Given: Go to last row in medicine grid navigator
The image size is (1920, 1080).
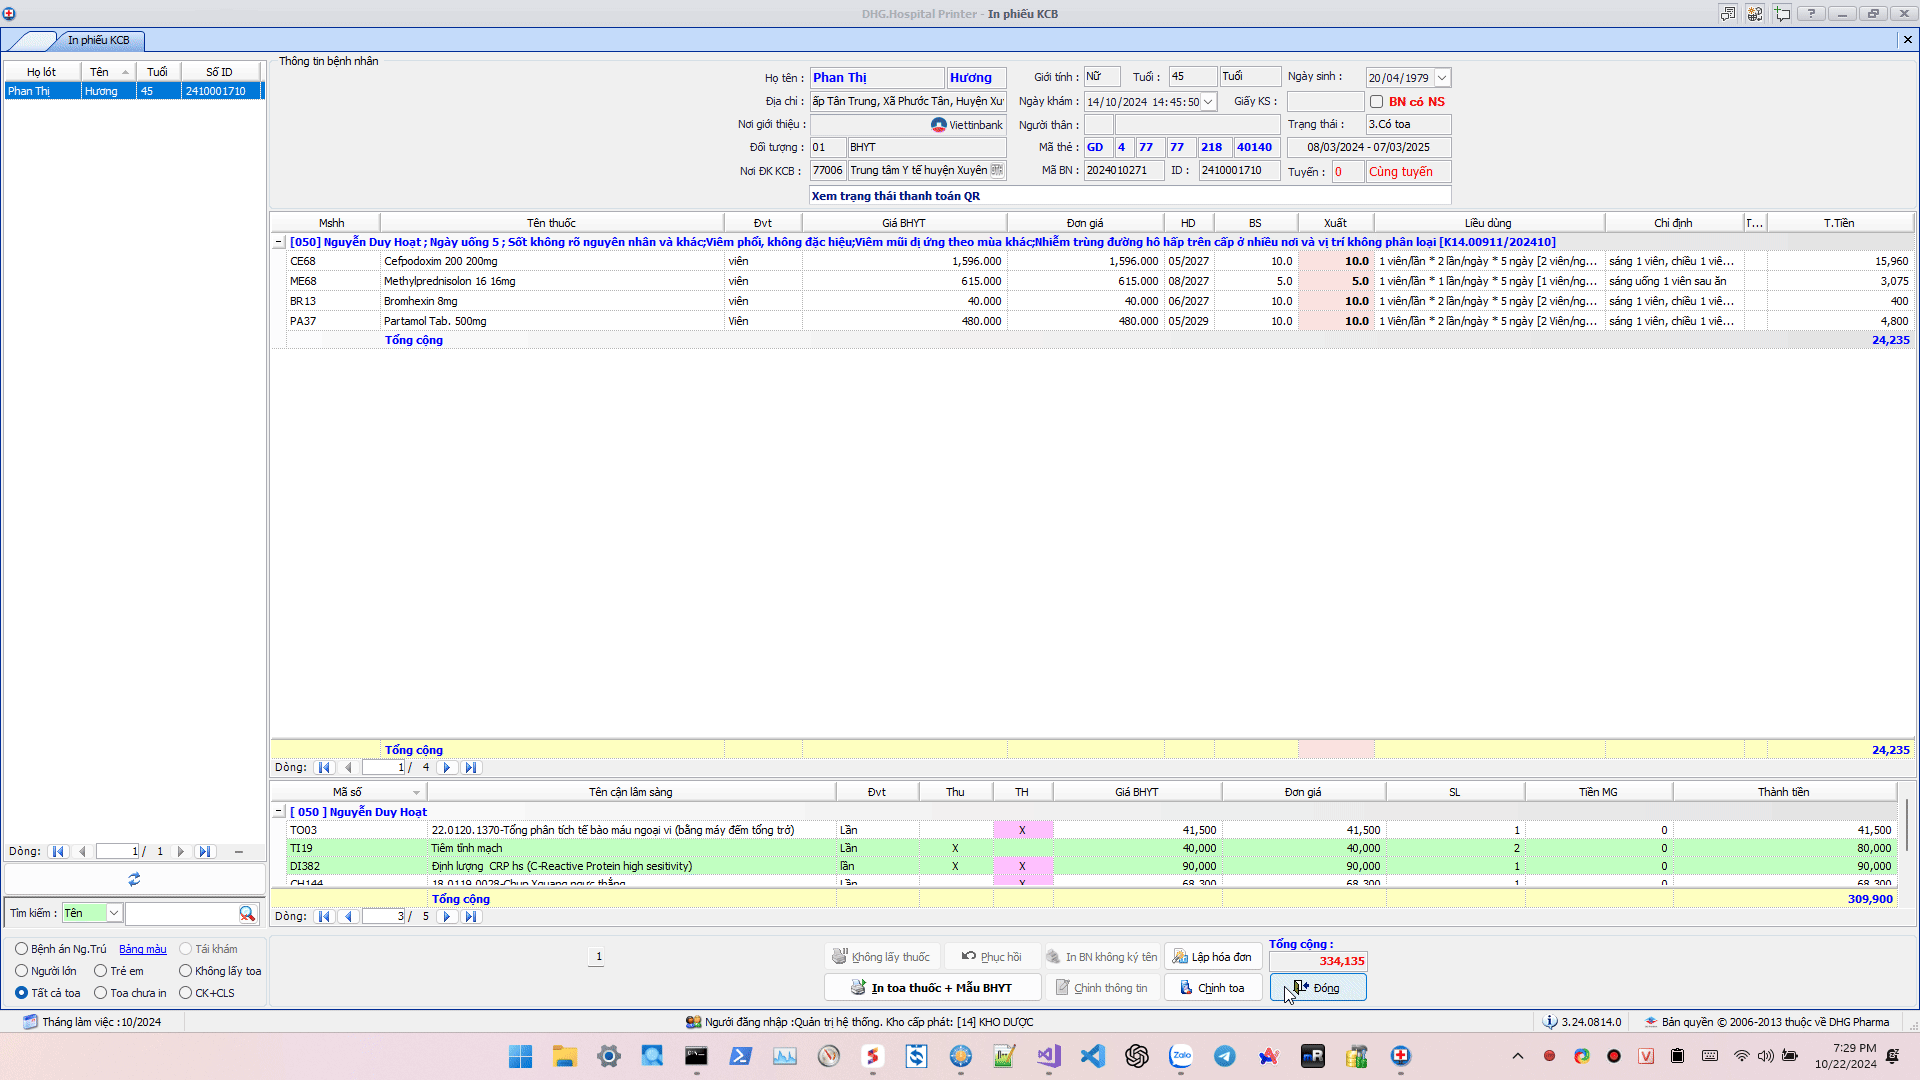Looking at the screenshot, I should 471,768.
